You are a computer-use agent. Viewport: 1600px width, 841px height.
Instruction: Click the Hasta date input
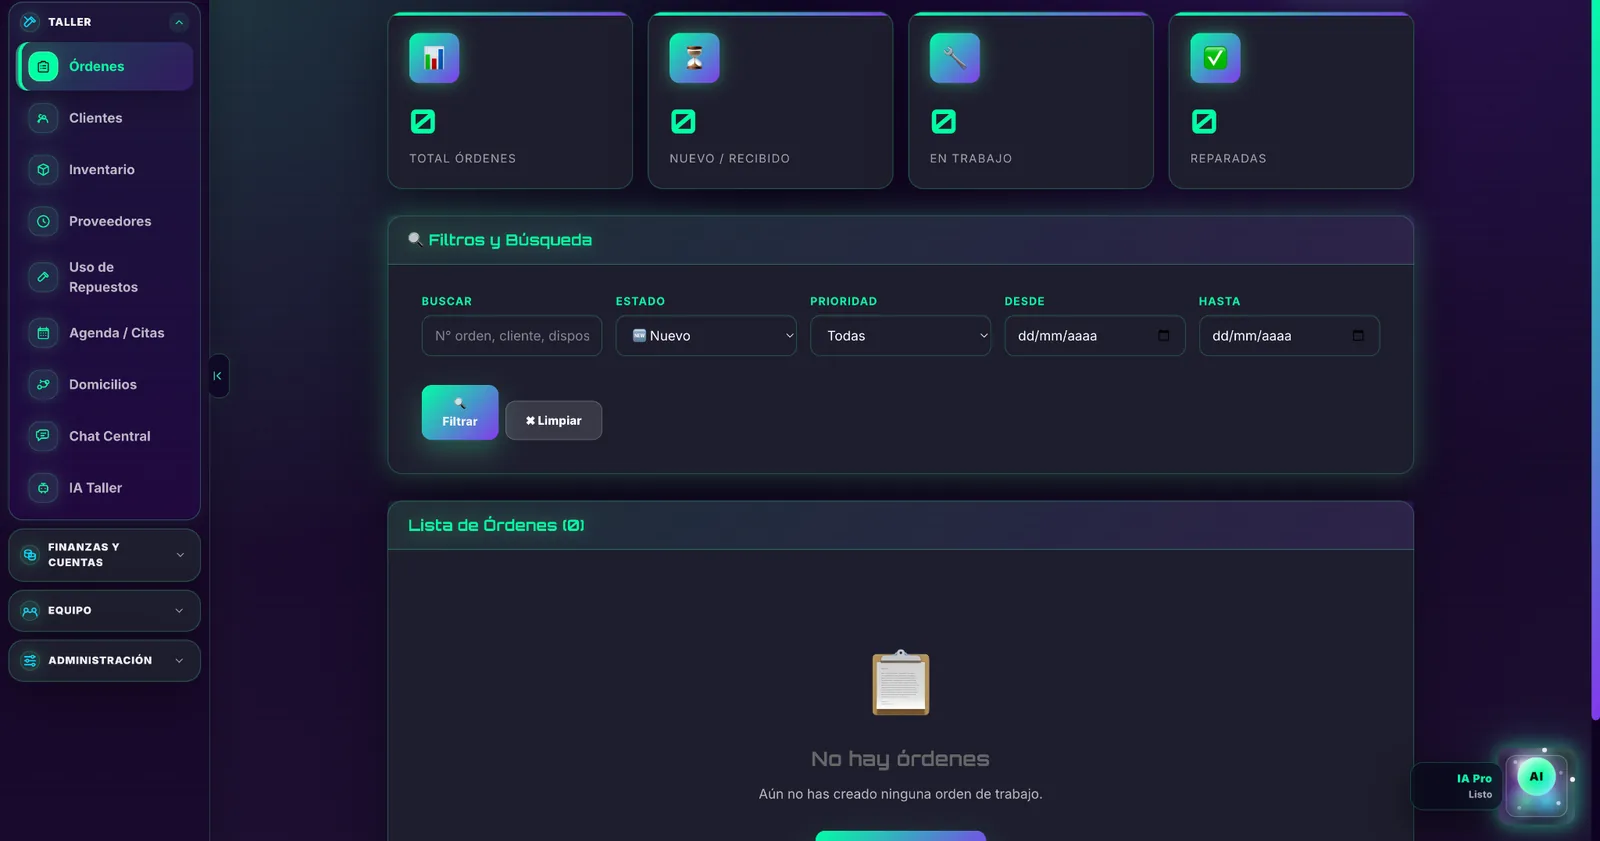(1289, 336)
